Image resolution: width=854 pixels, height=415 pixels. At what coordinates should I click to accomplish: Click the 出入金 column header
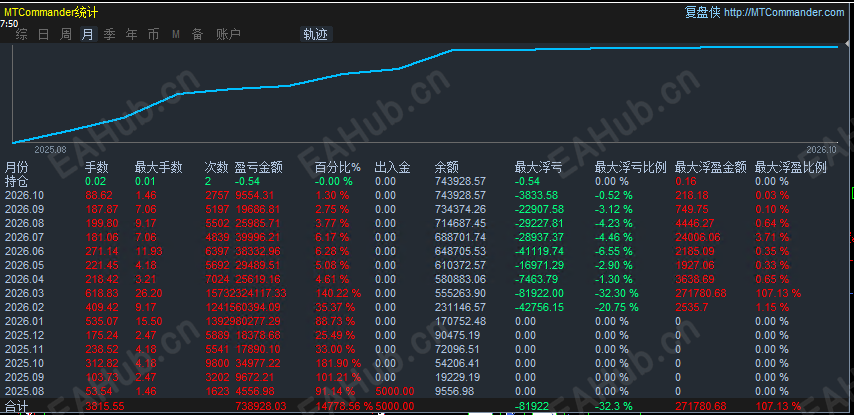pos(393,167)
